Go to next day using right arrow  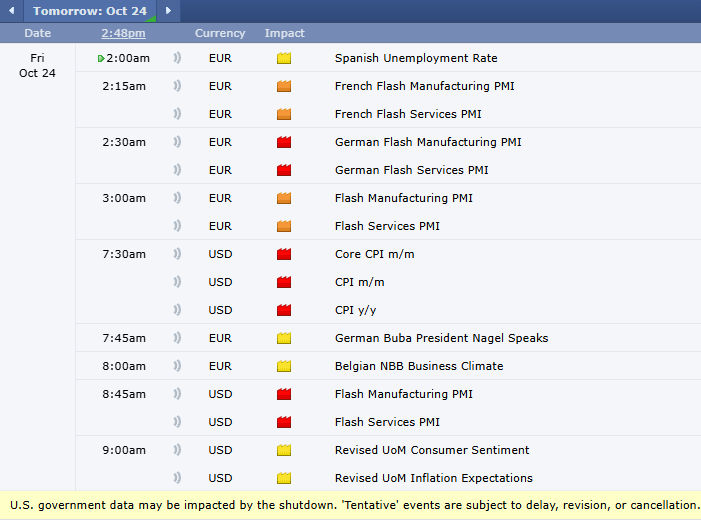168,11
